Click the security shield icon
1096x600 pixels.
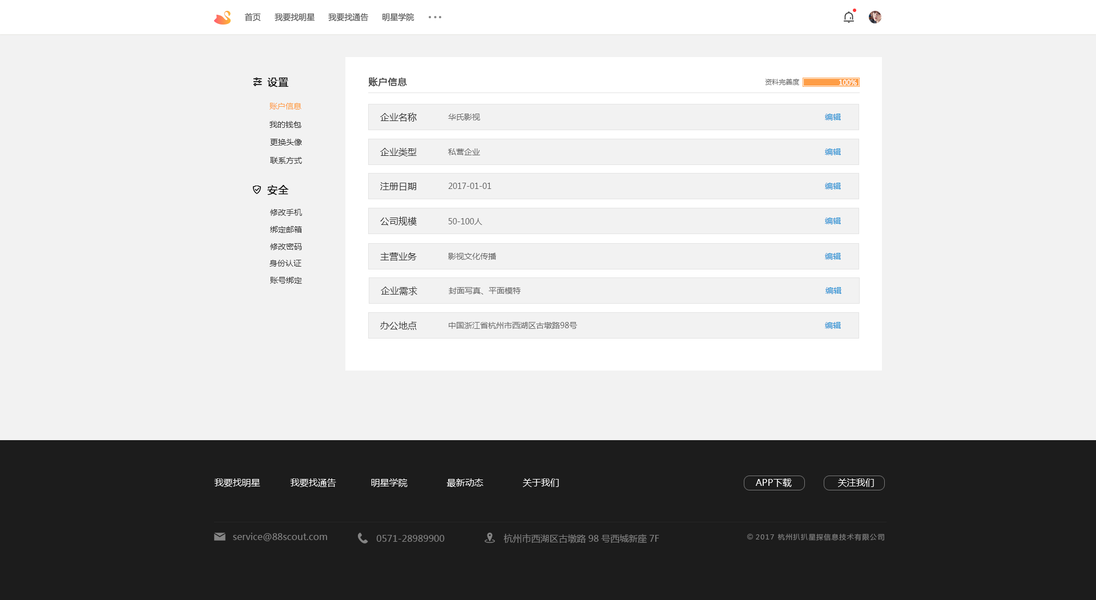click(x=257, y=190)
